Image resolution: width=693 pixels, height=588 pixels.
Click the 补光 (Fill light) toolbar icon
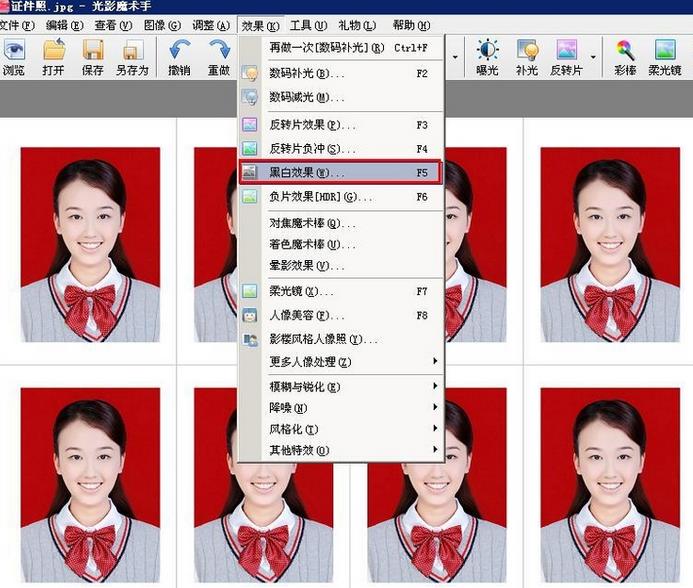click(527, 50)
